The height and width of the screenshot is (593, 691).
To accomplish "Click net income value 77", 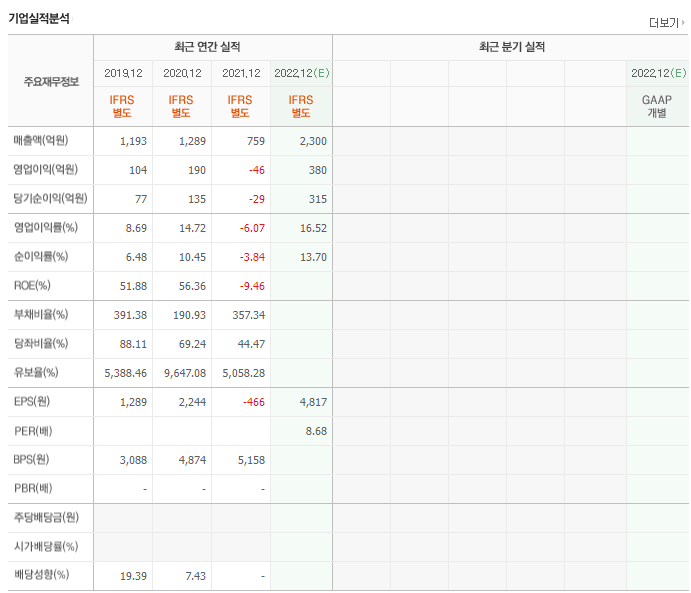I will (141, 199).
